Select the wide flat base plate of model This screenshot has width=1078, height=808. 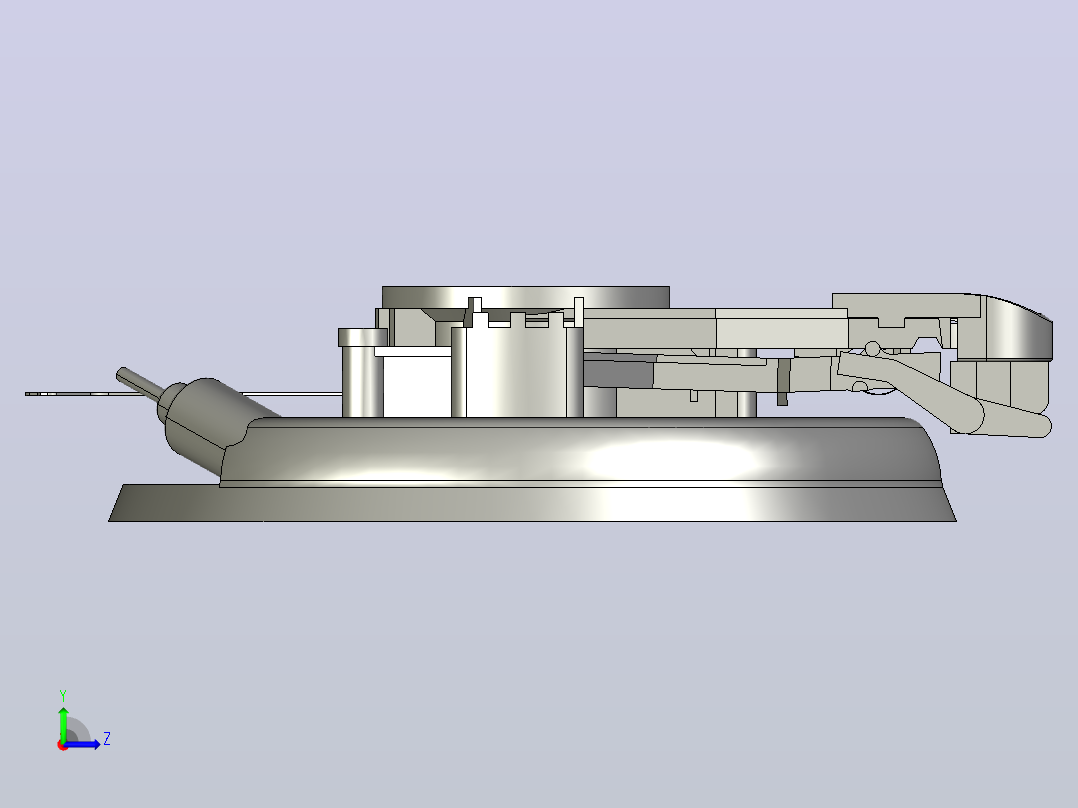(x=532, y=503)
